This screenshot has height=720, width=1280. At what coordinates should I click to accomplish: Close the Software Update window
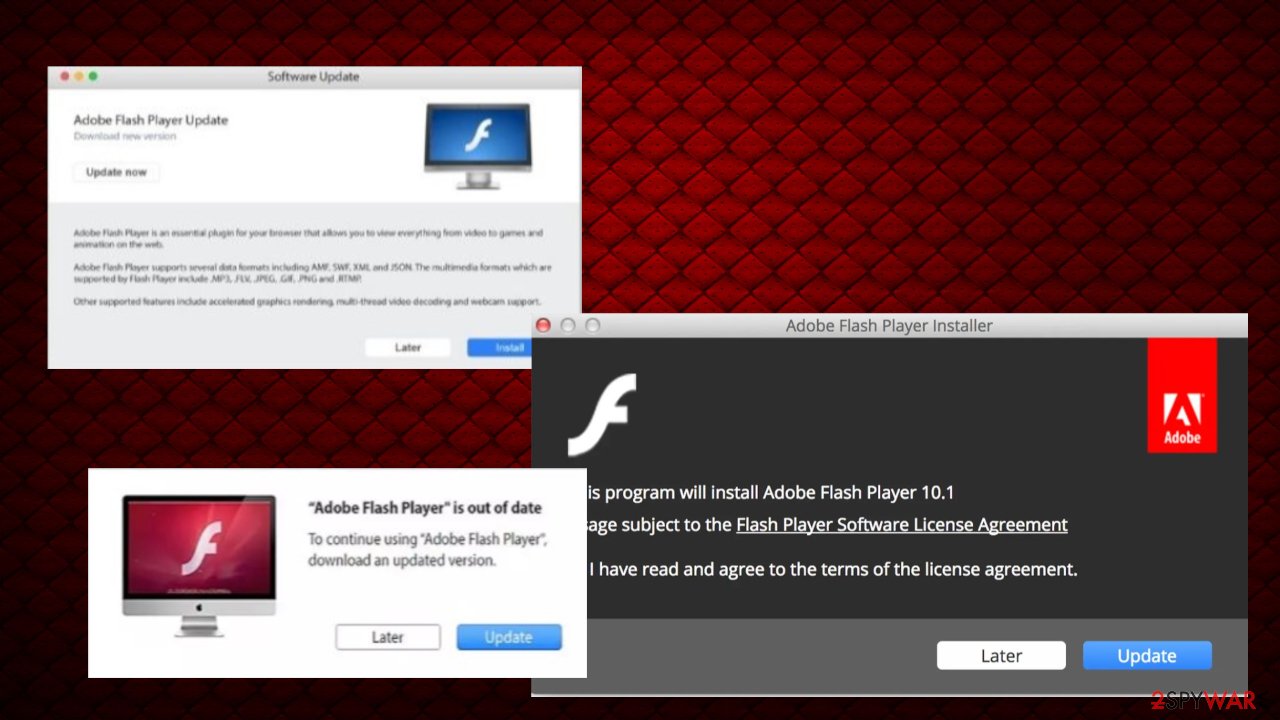65,77
